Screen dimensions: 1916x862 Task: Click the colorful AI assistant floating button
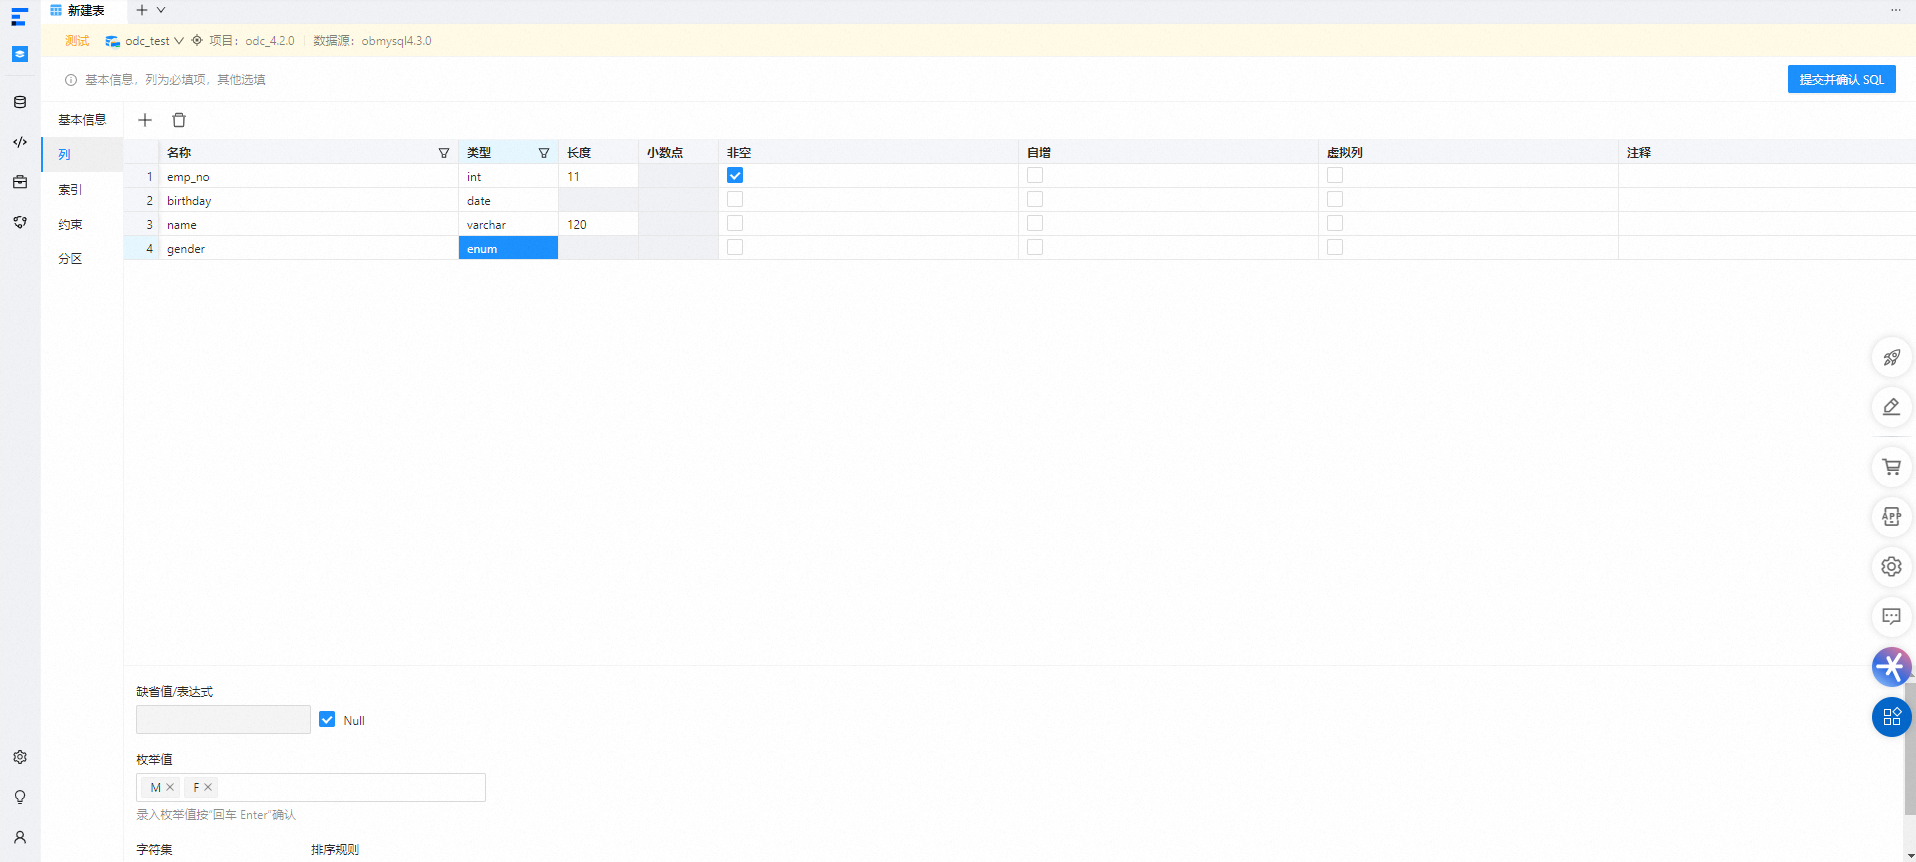coord(1891,667)
